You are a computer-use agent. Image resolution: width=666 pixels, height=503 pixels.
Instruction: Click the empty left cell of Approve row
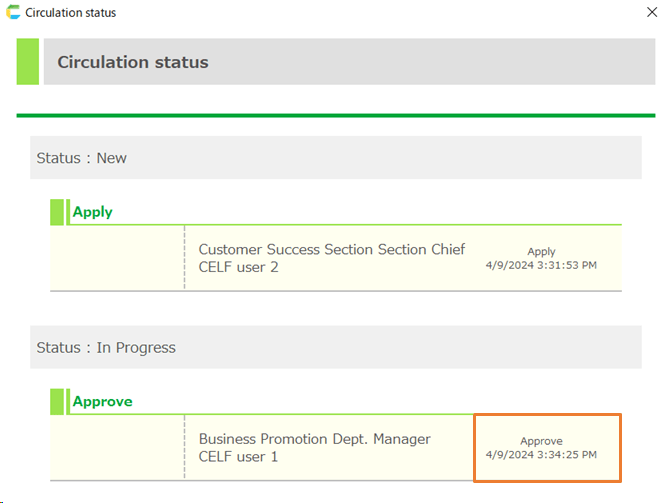coord(117,448)
